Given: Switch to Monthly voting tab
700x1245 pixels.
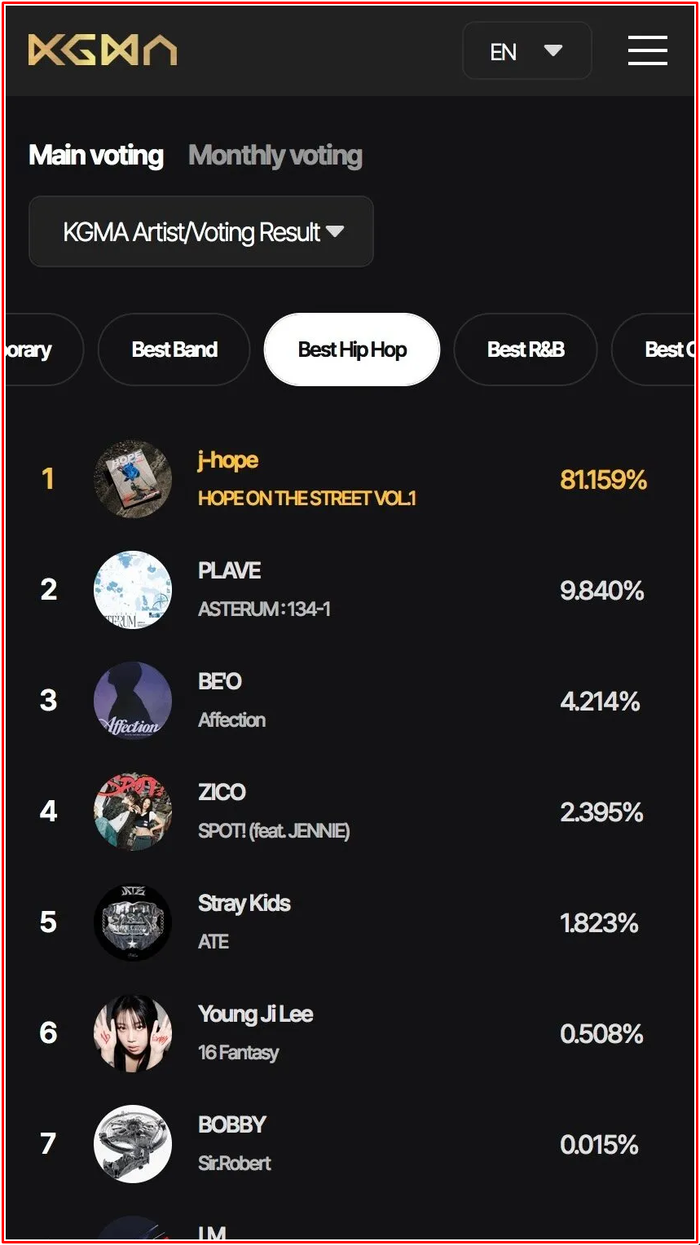Looking at the screenshot, I should 275,155.
